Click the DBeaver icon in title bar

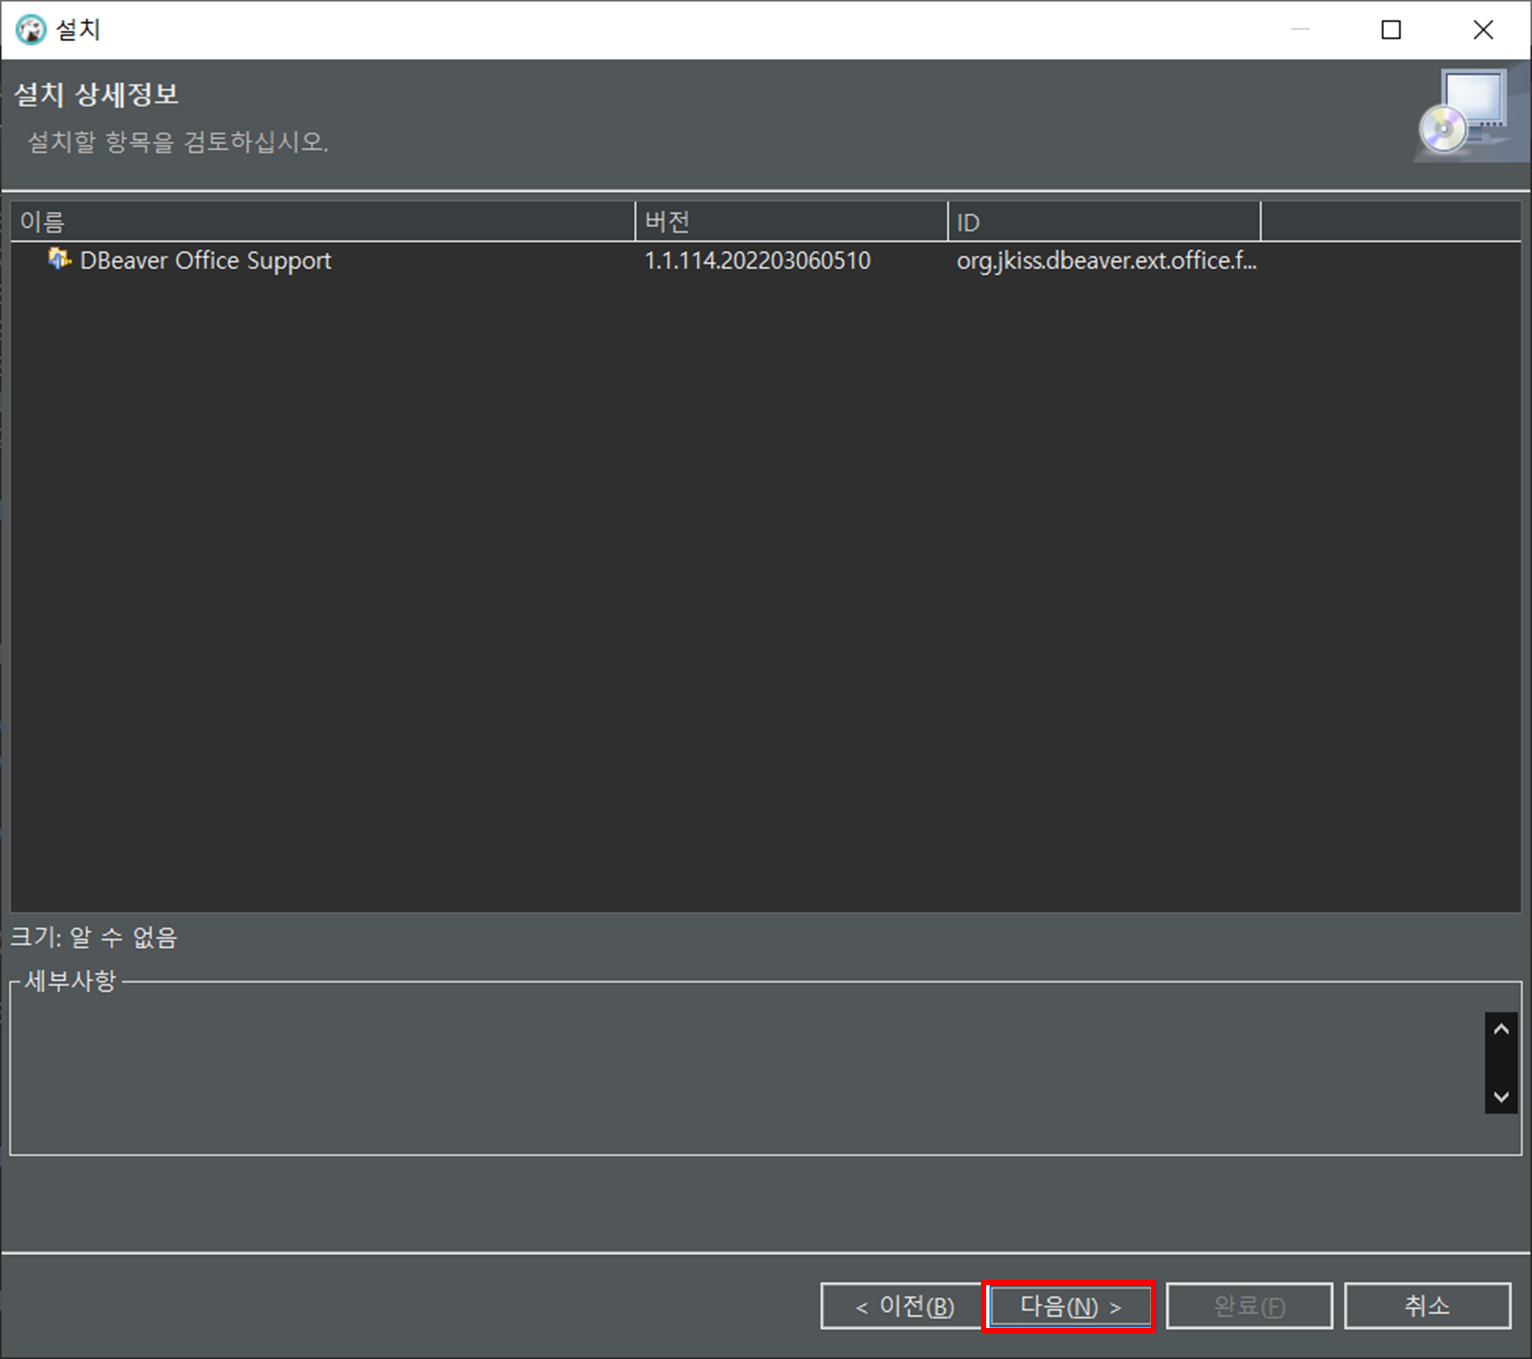[x=31, y=30]
